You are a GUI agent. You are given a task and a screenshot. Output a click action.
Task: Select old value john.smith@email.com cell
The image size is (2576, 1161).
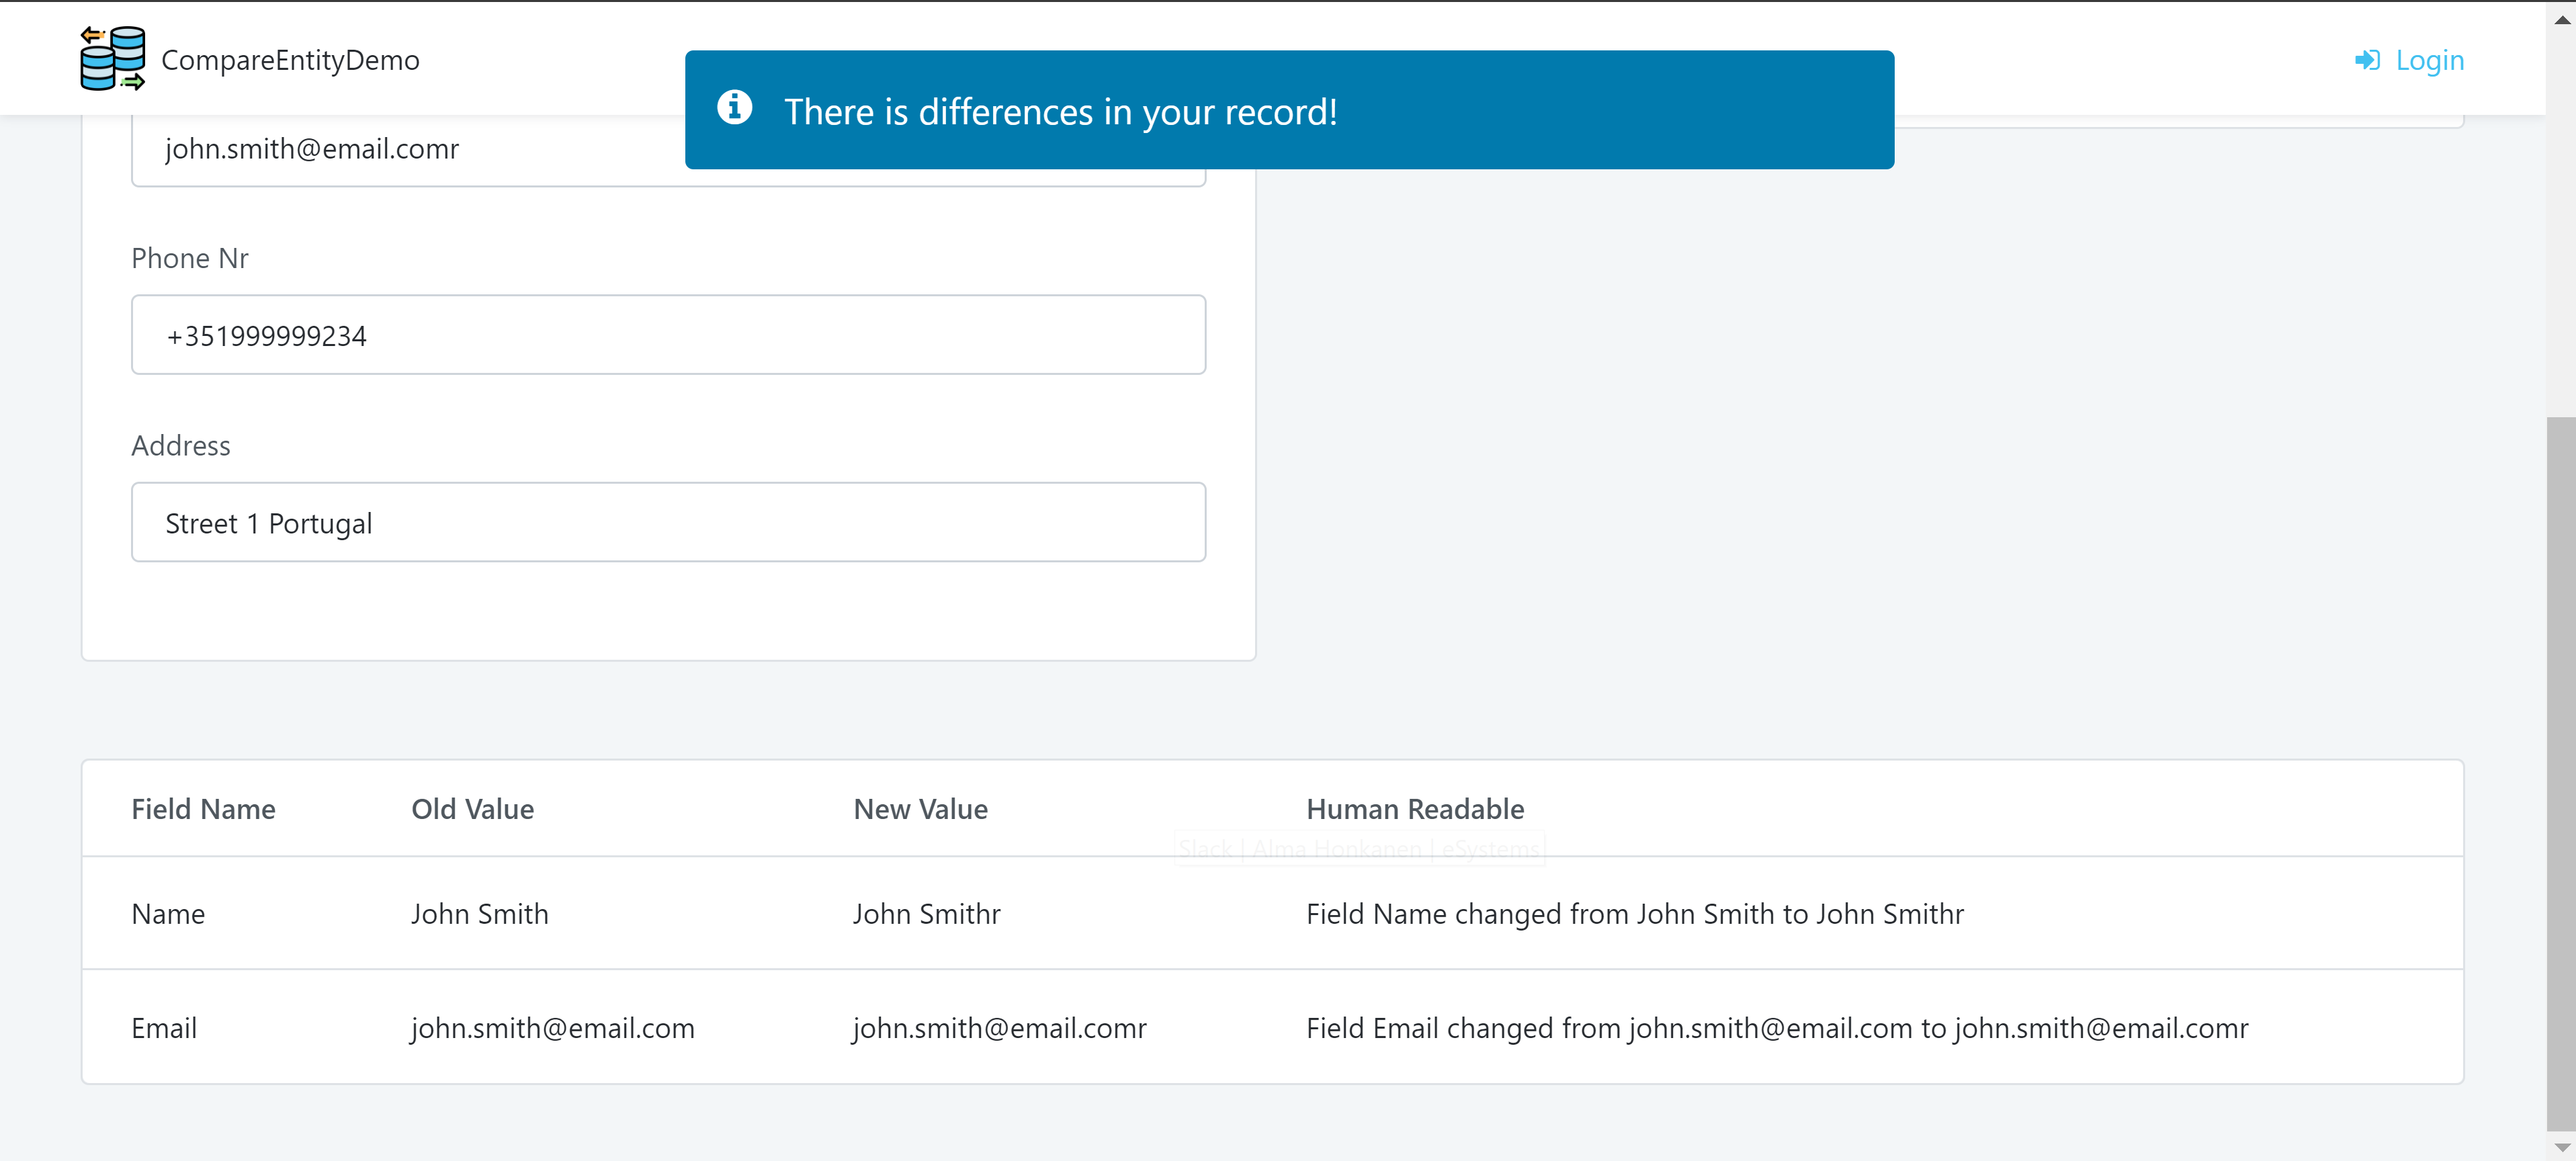point(553,1028)
